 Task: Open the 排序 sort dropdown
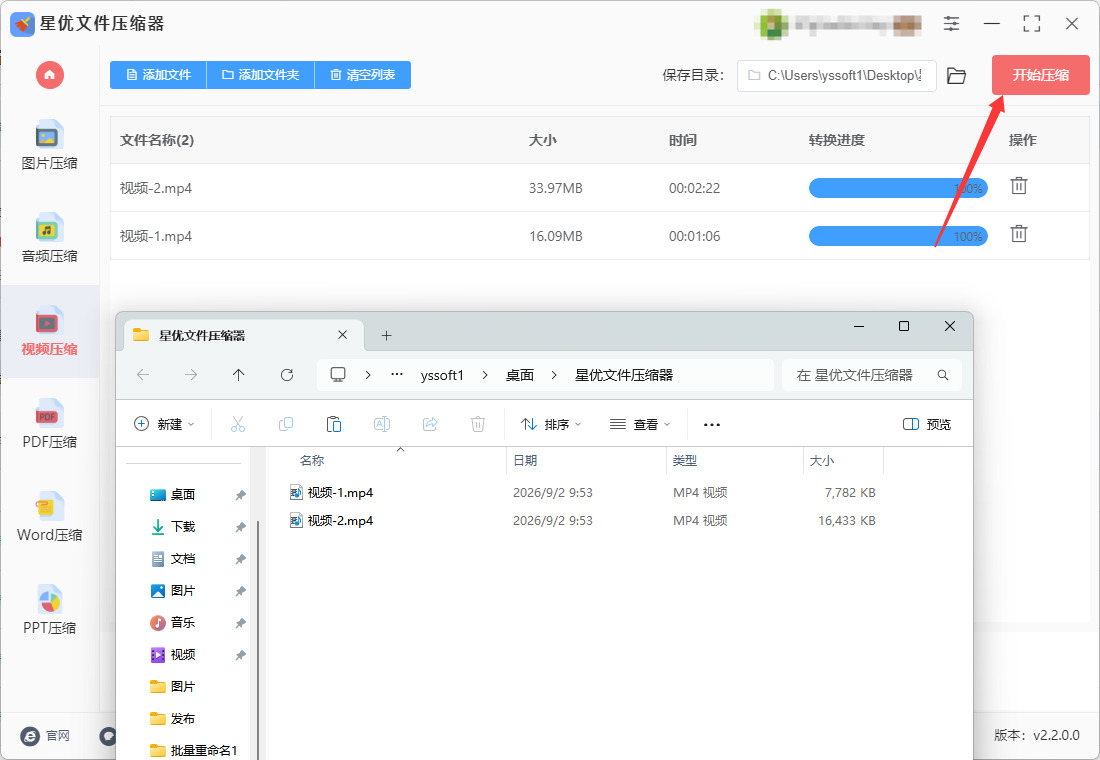point(551,424)
